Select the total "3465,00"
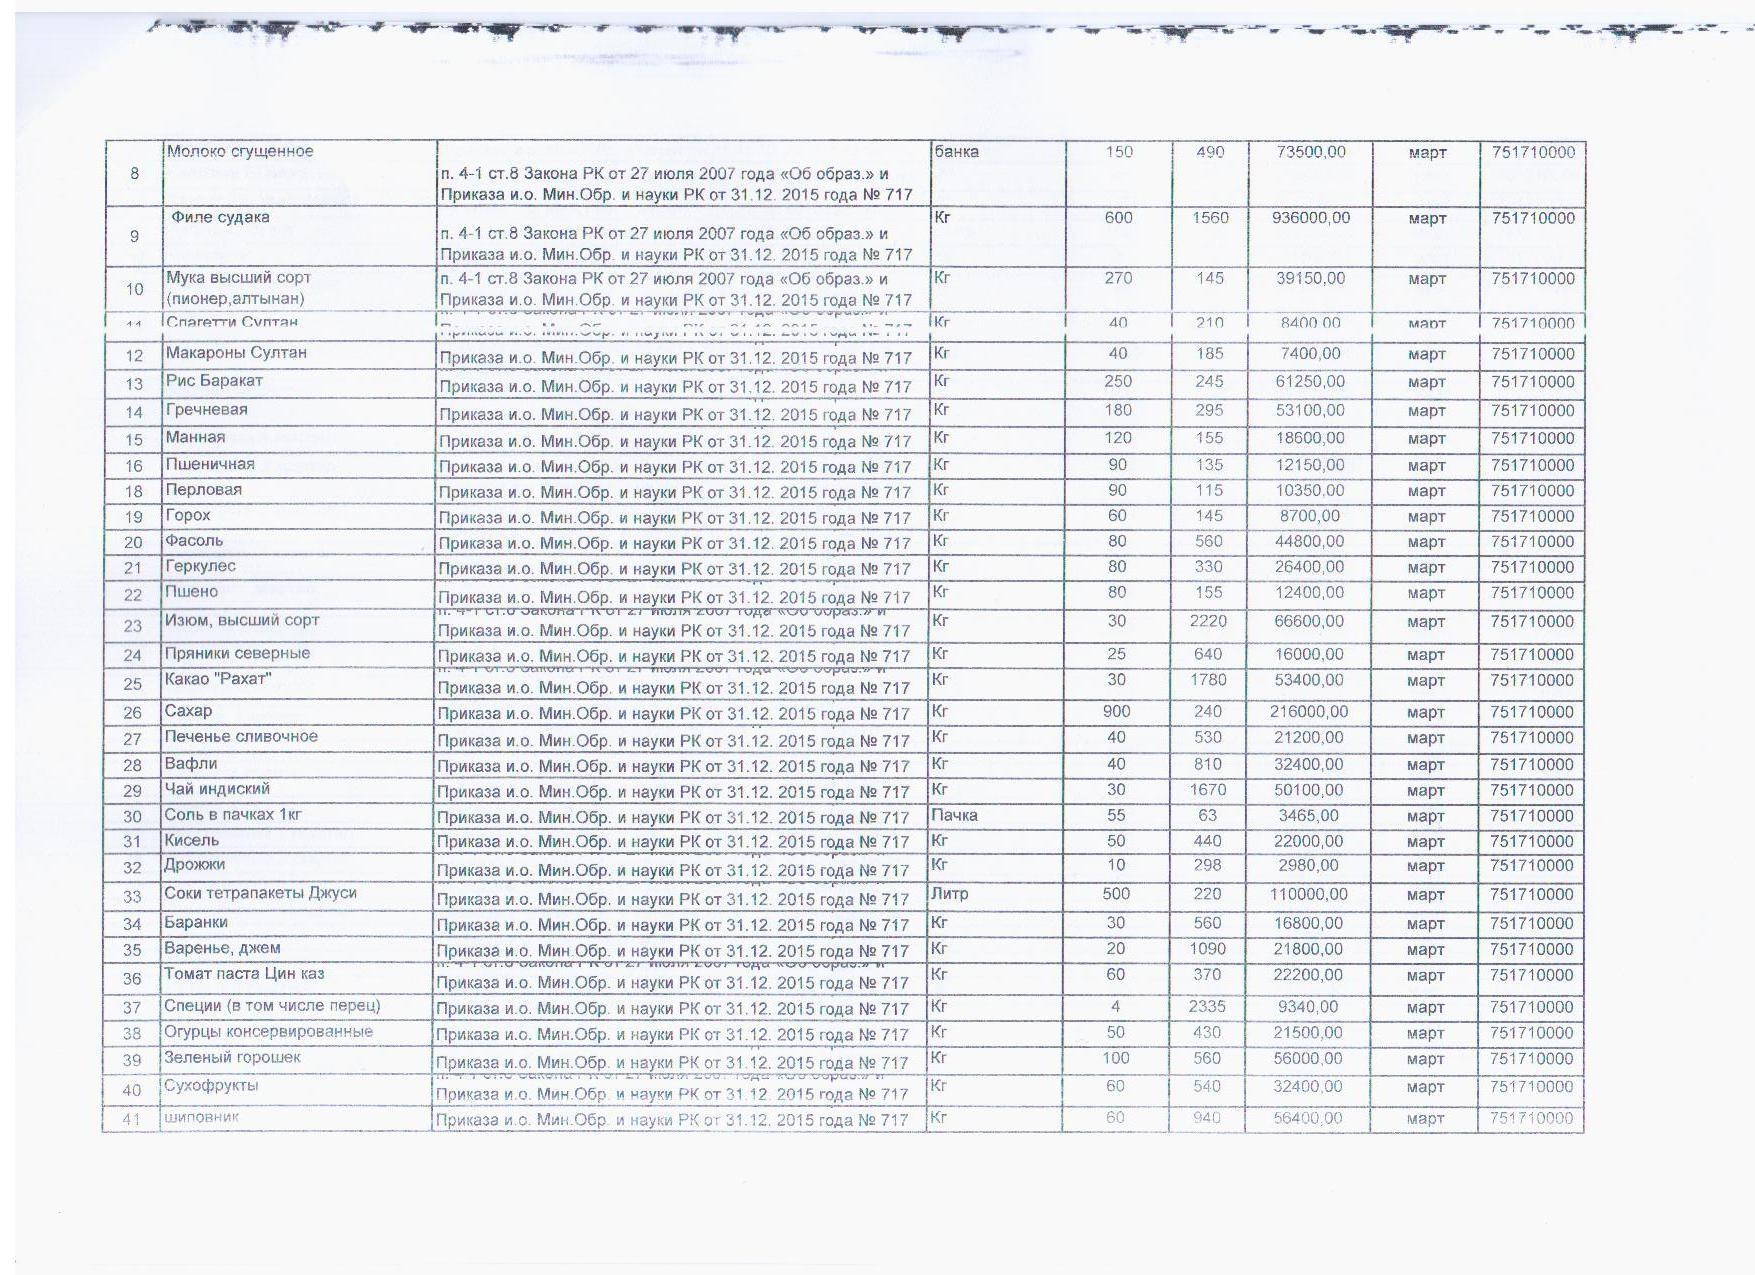 [x=1309, y=816]
